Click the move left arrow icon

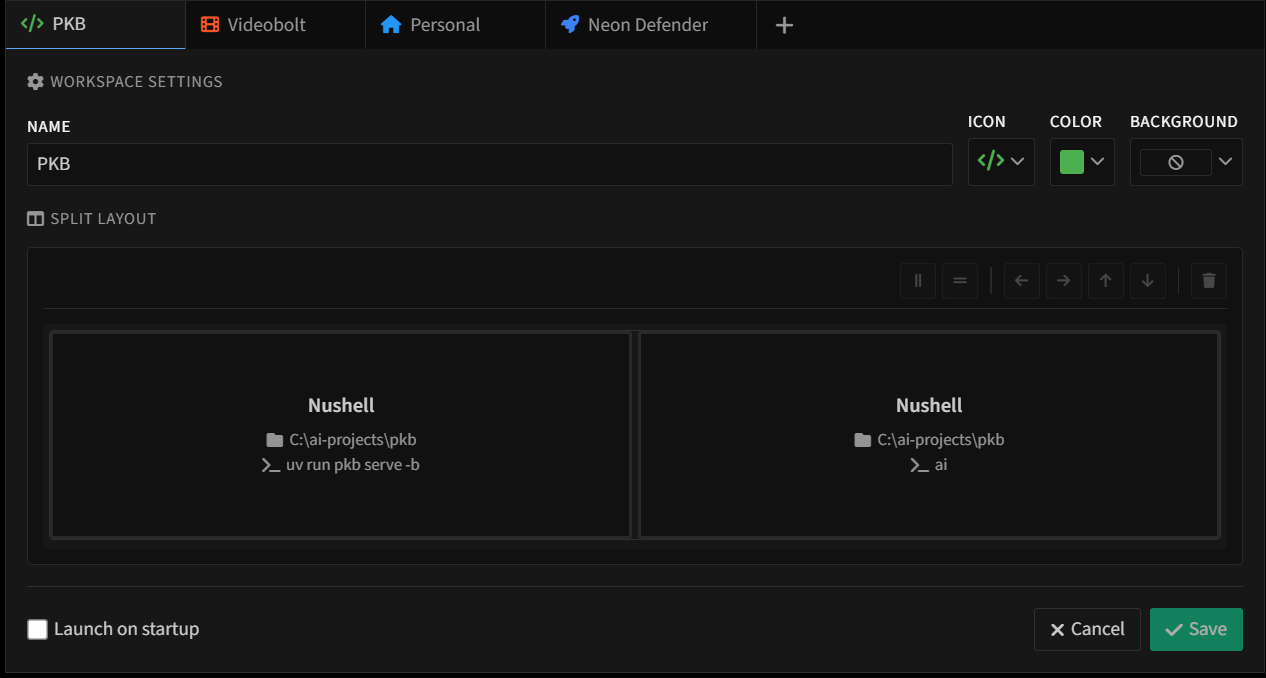click(x=1021, y=281)
